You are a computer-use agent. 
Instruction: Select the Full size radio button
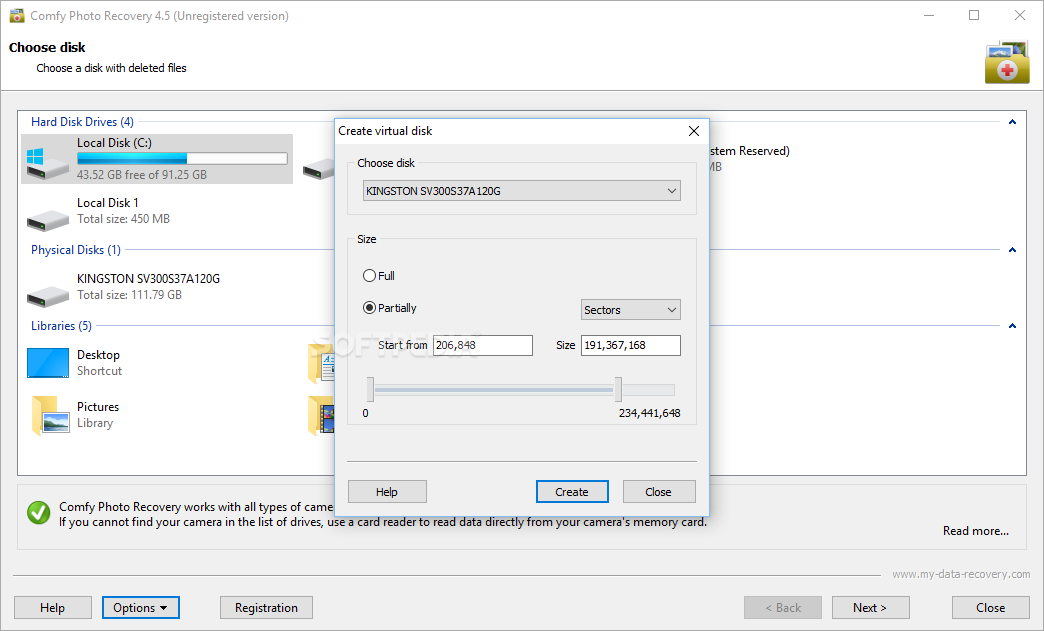(x=369, y=276)
